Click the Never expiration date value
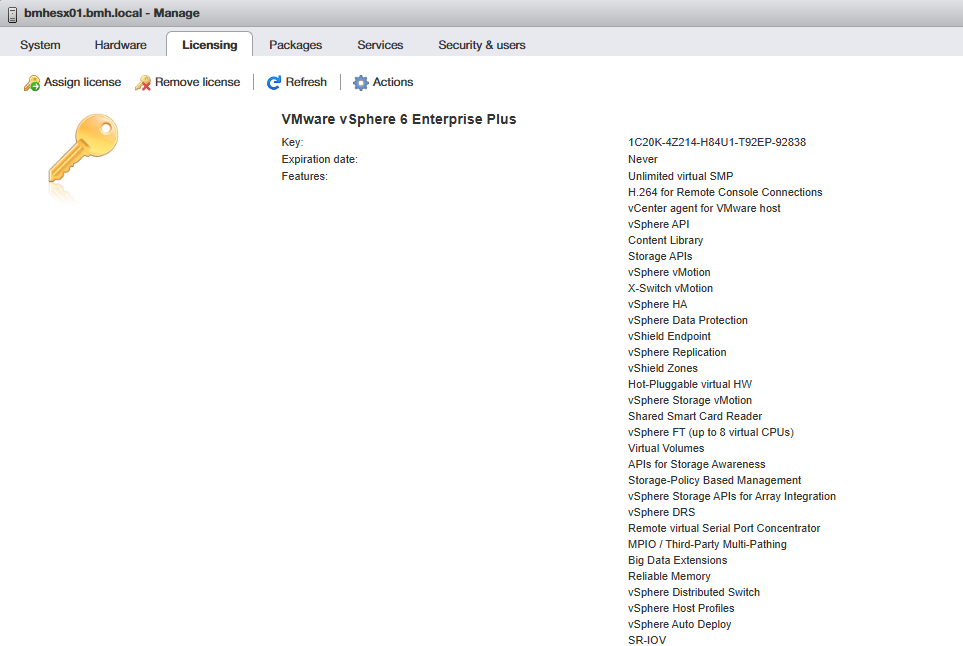The image size is (963, 646). [643, 159]
